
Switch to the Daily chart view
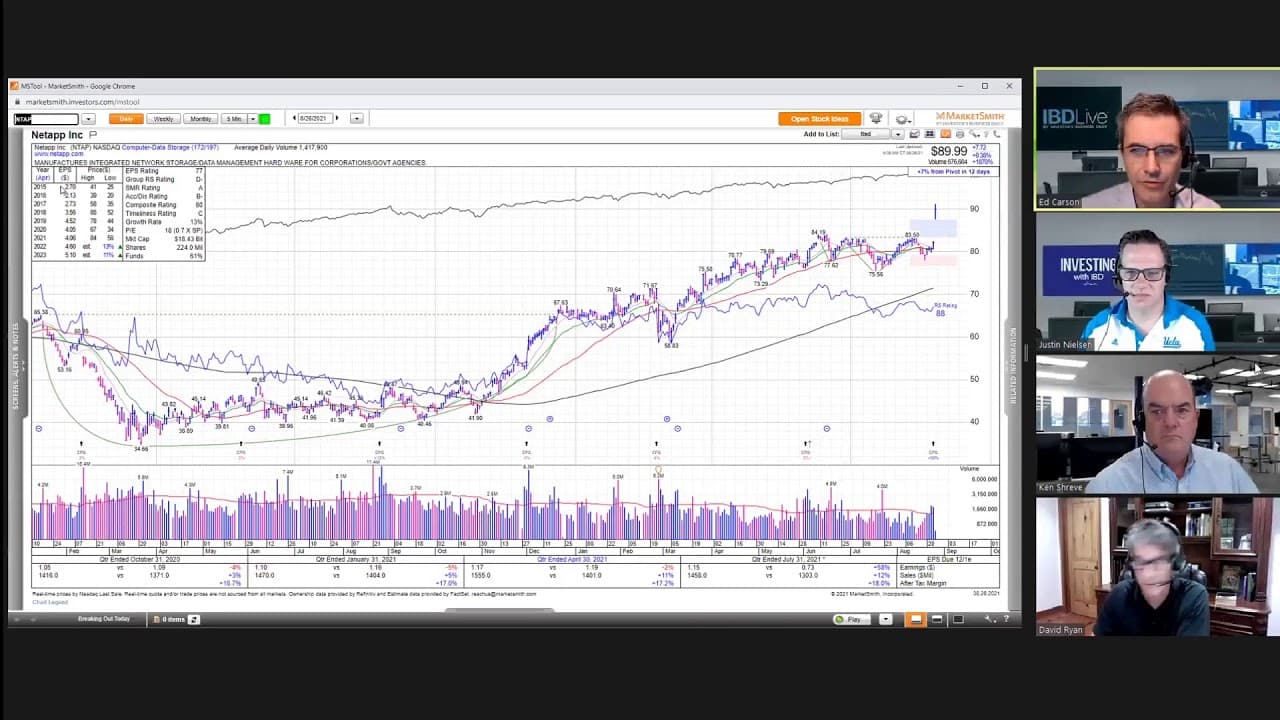126,119
